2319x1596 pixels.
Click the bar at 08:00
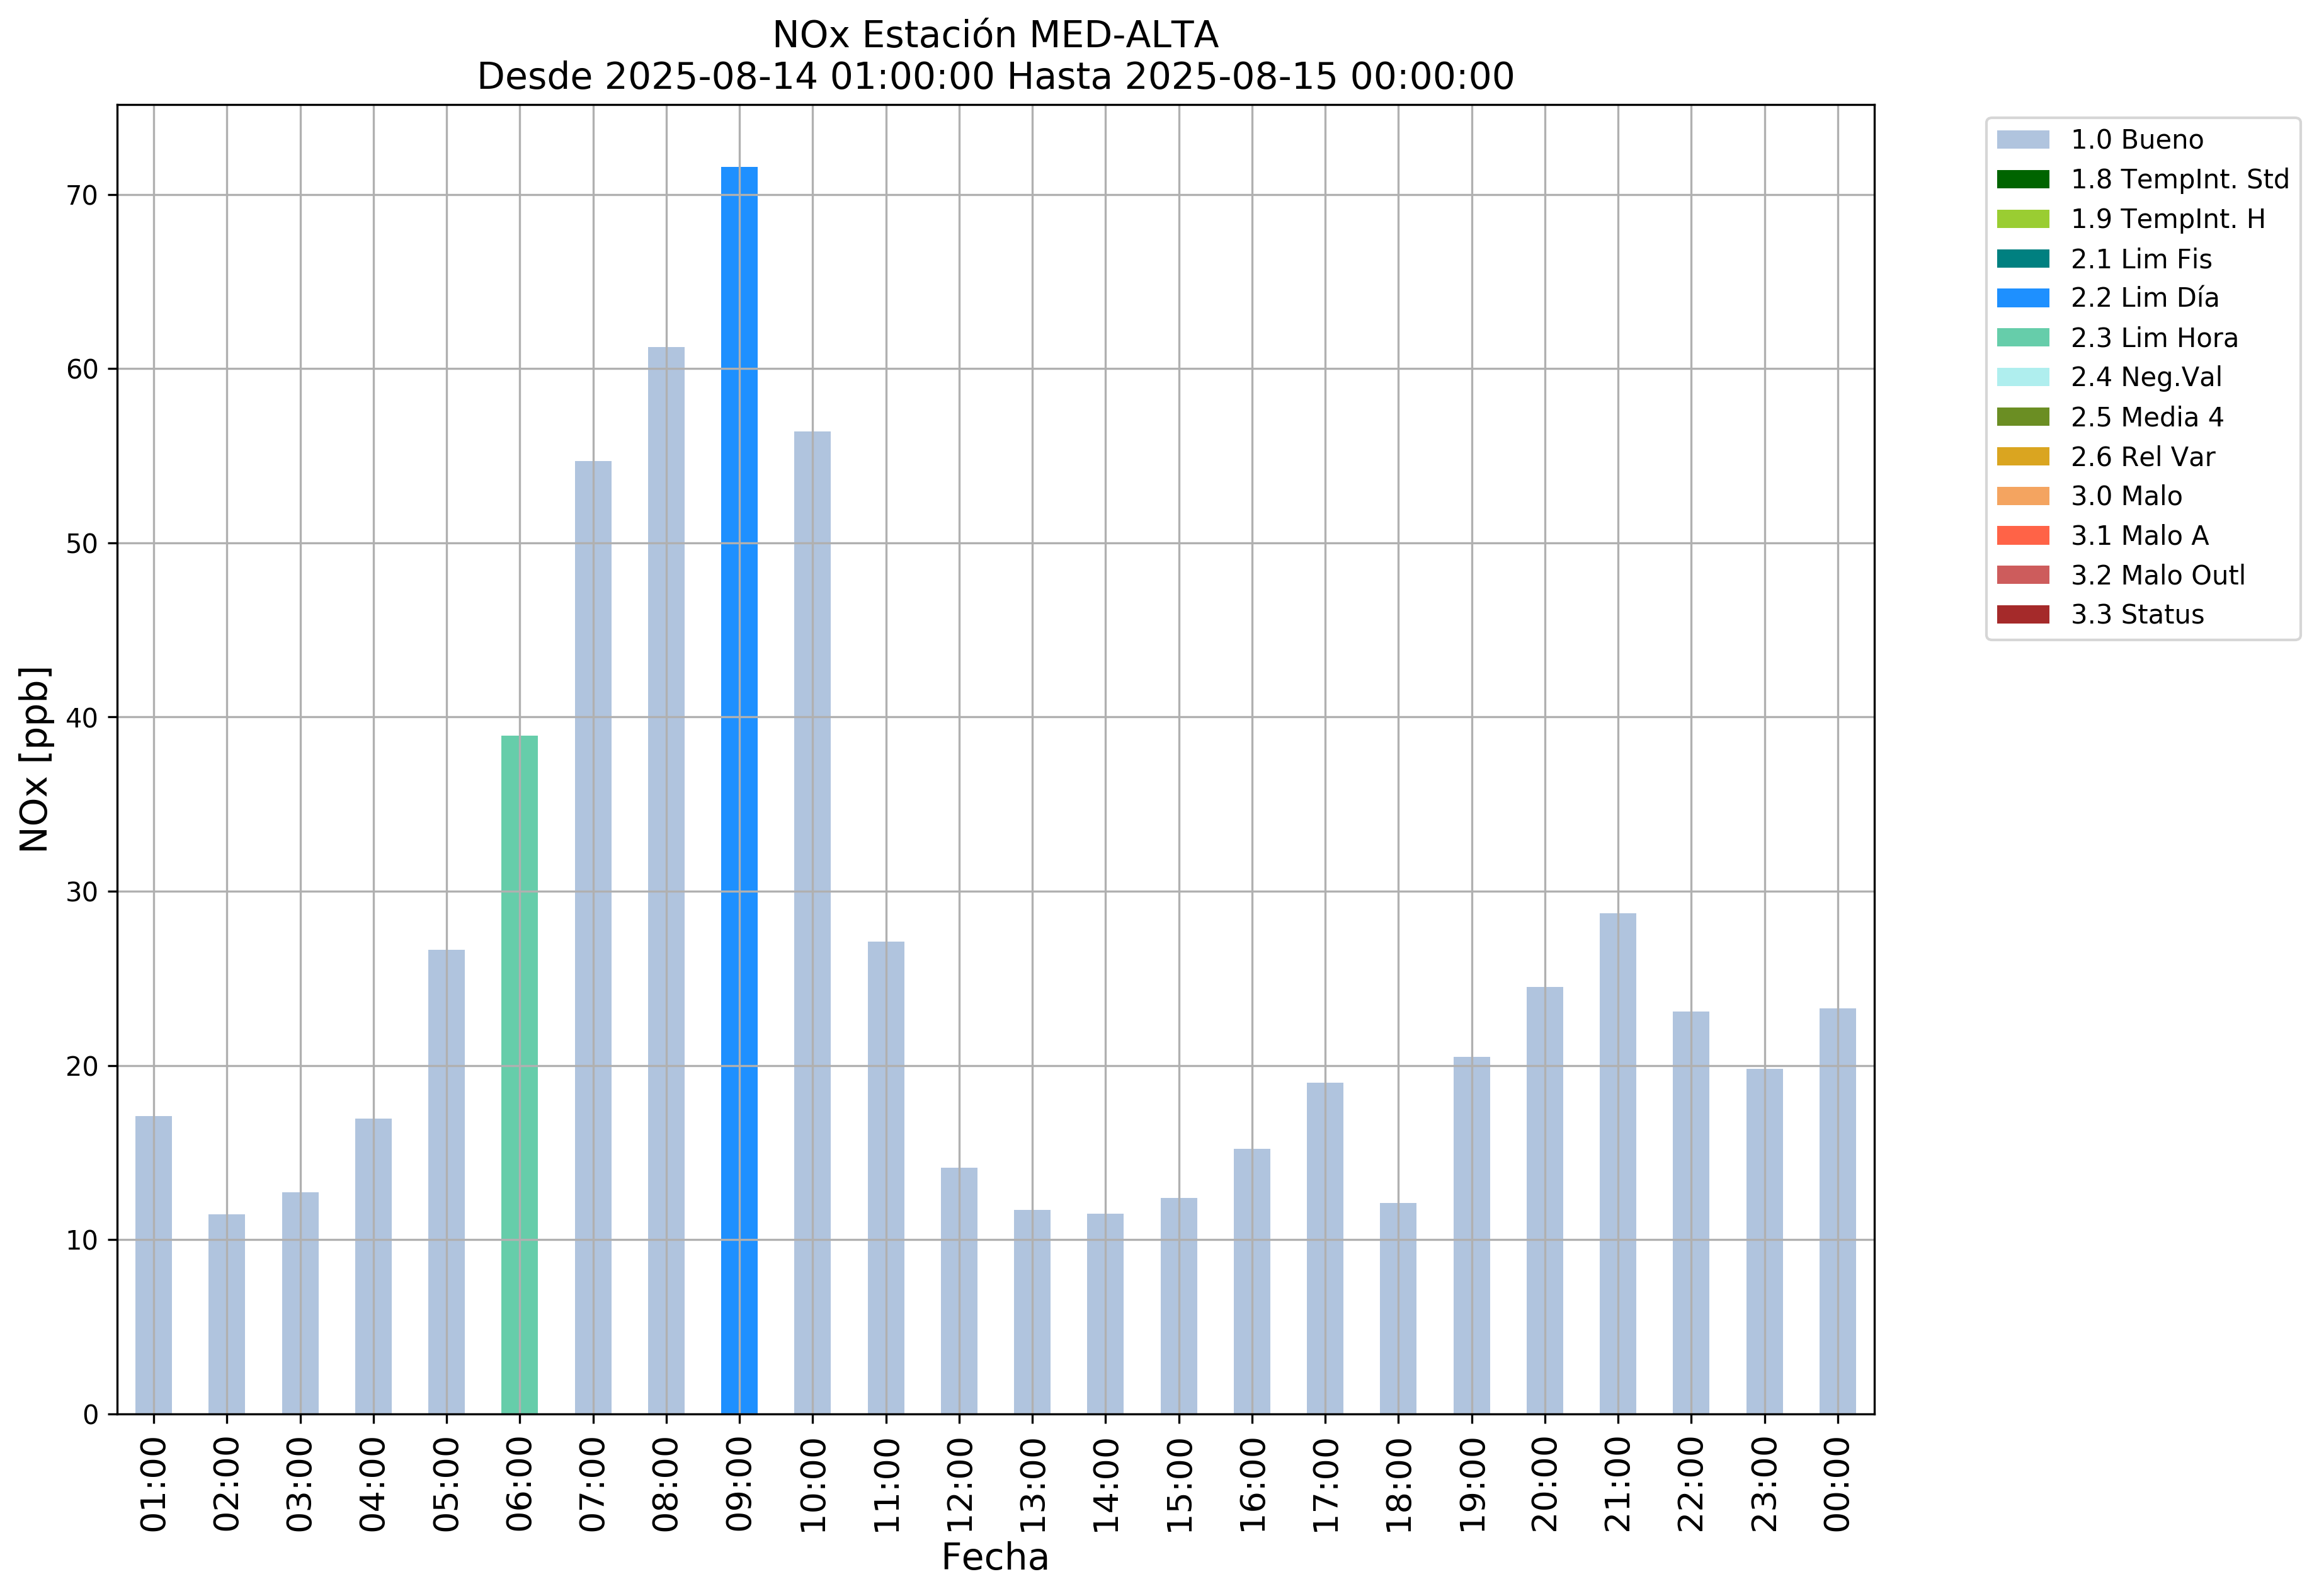[666, 880]
